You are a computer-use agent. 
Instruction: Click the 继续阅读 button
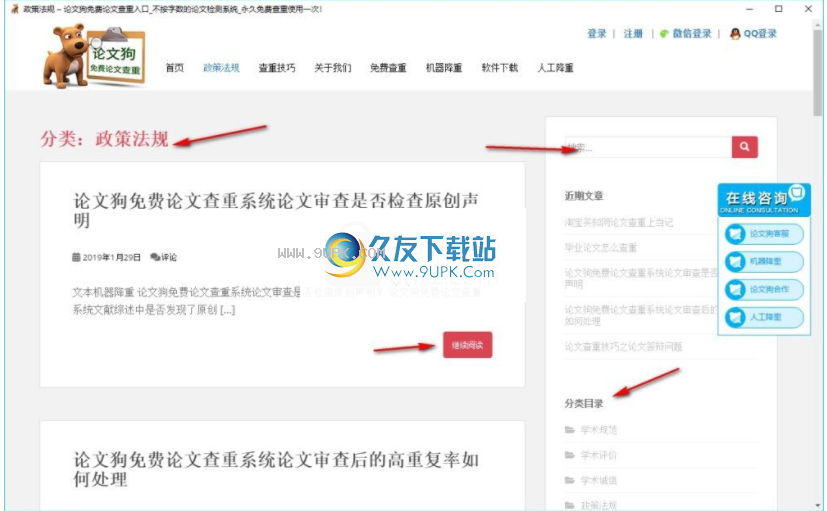click(x=468, y=345)
